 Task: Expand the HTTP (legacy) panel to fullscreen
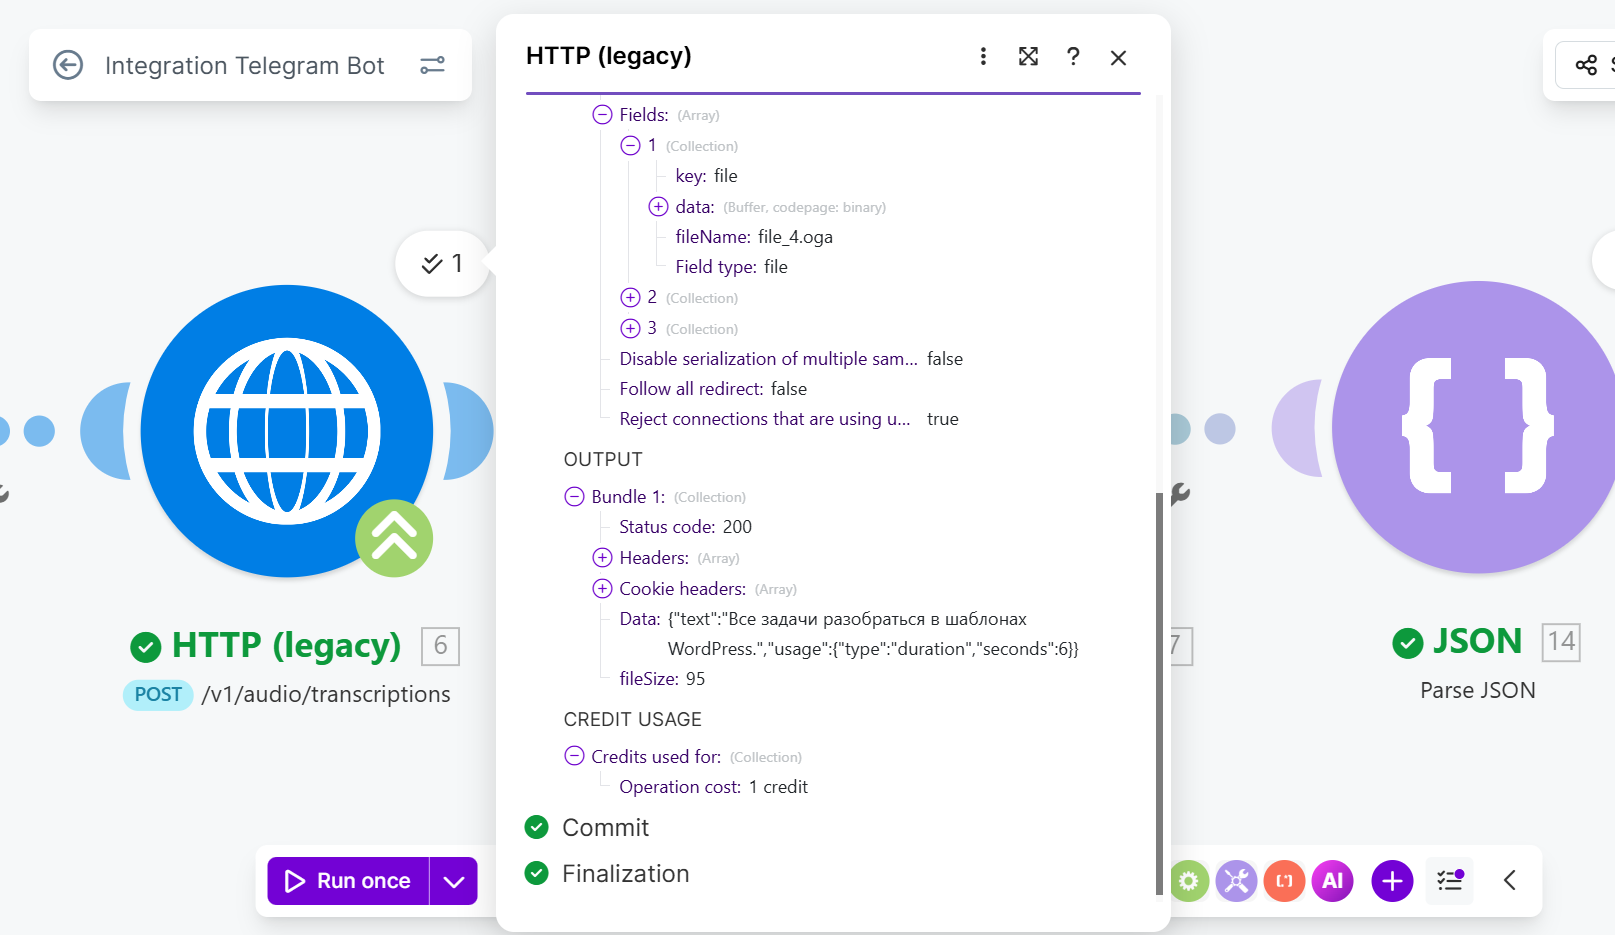1028,56
